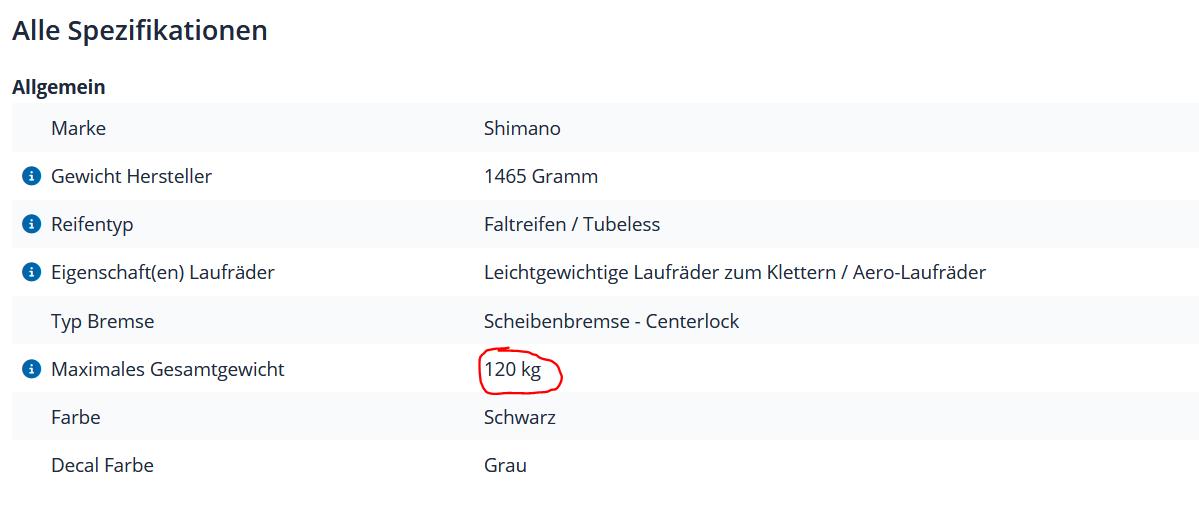Viewport: 1199px width, 509px height.
Task: Click the Faltreifen / Tubeless value
Action: click(572, 225)
